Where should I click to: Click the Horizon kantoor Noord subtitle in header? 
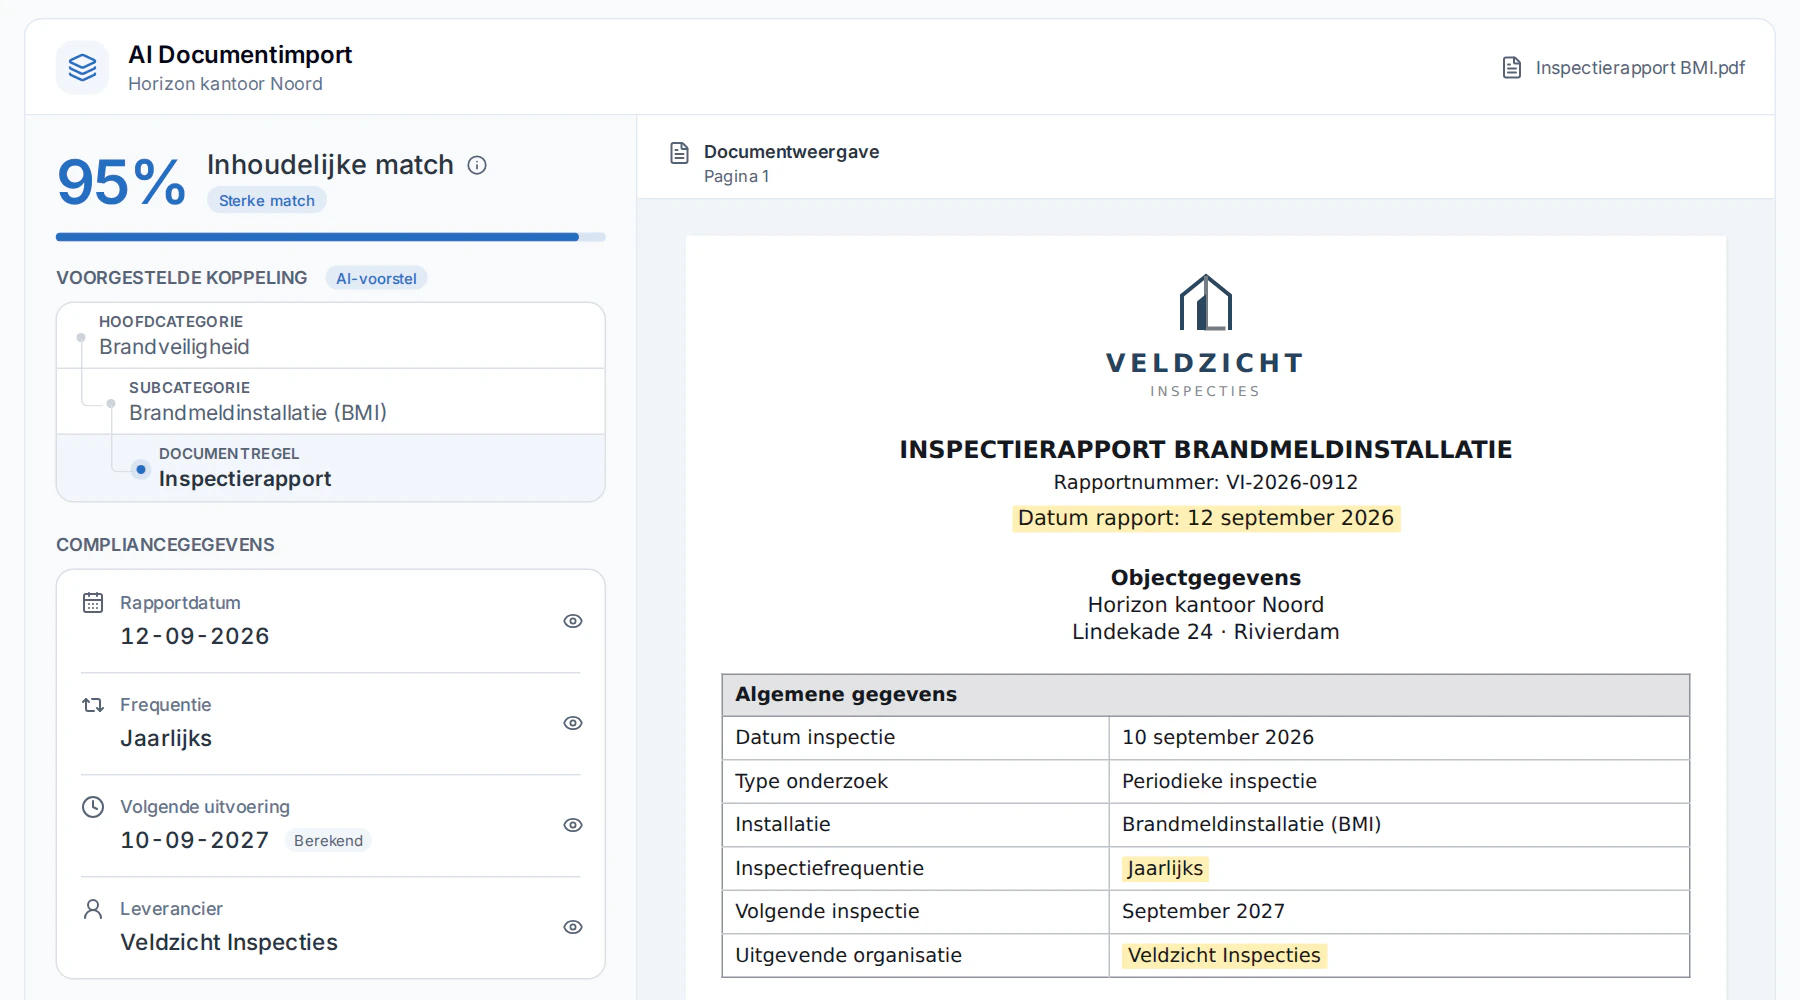click(x=225, y=84)
